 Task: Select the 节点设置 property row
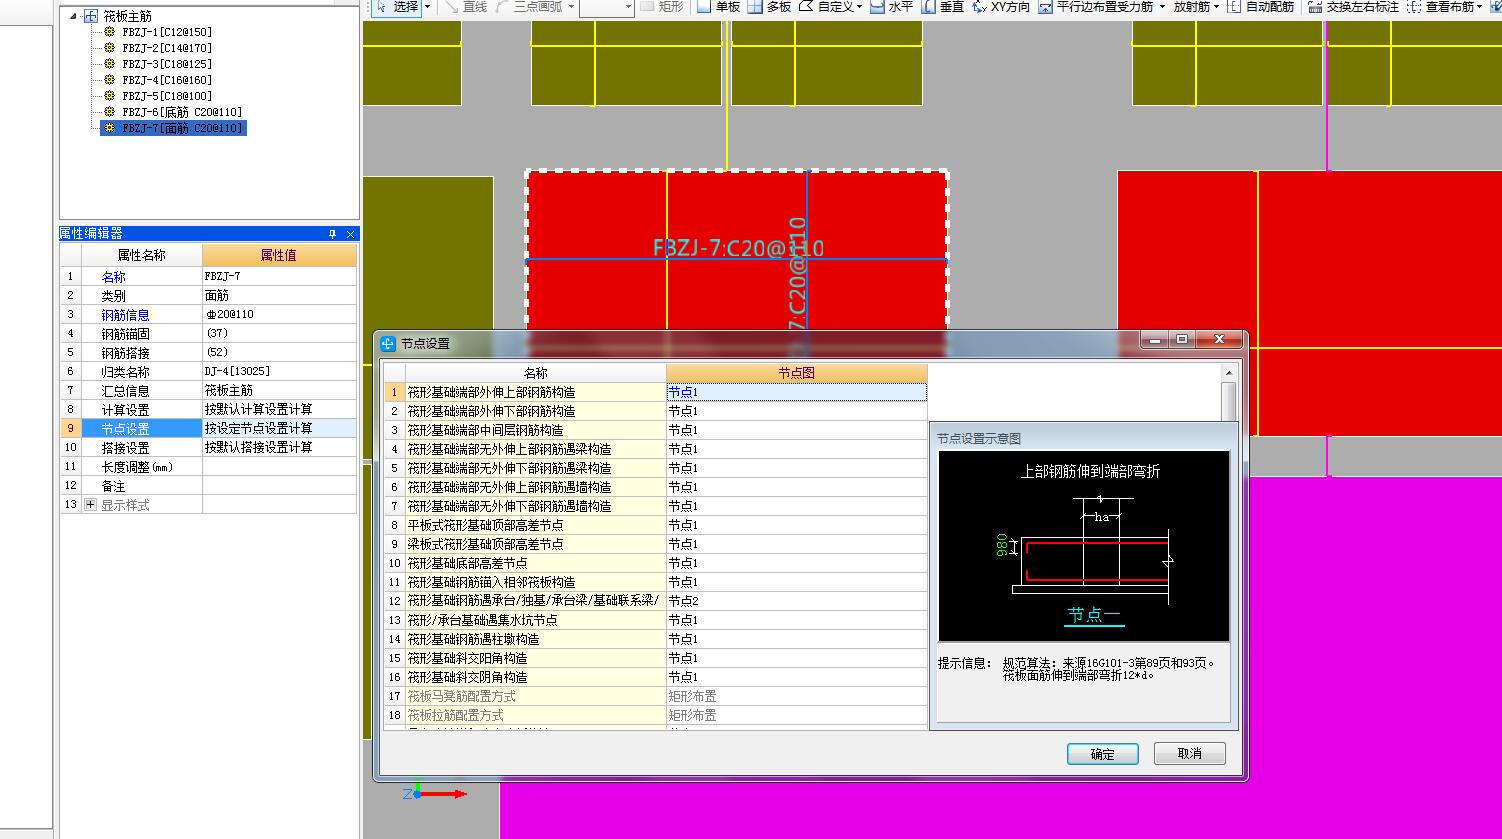(208, 429)
